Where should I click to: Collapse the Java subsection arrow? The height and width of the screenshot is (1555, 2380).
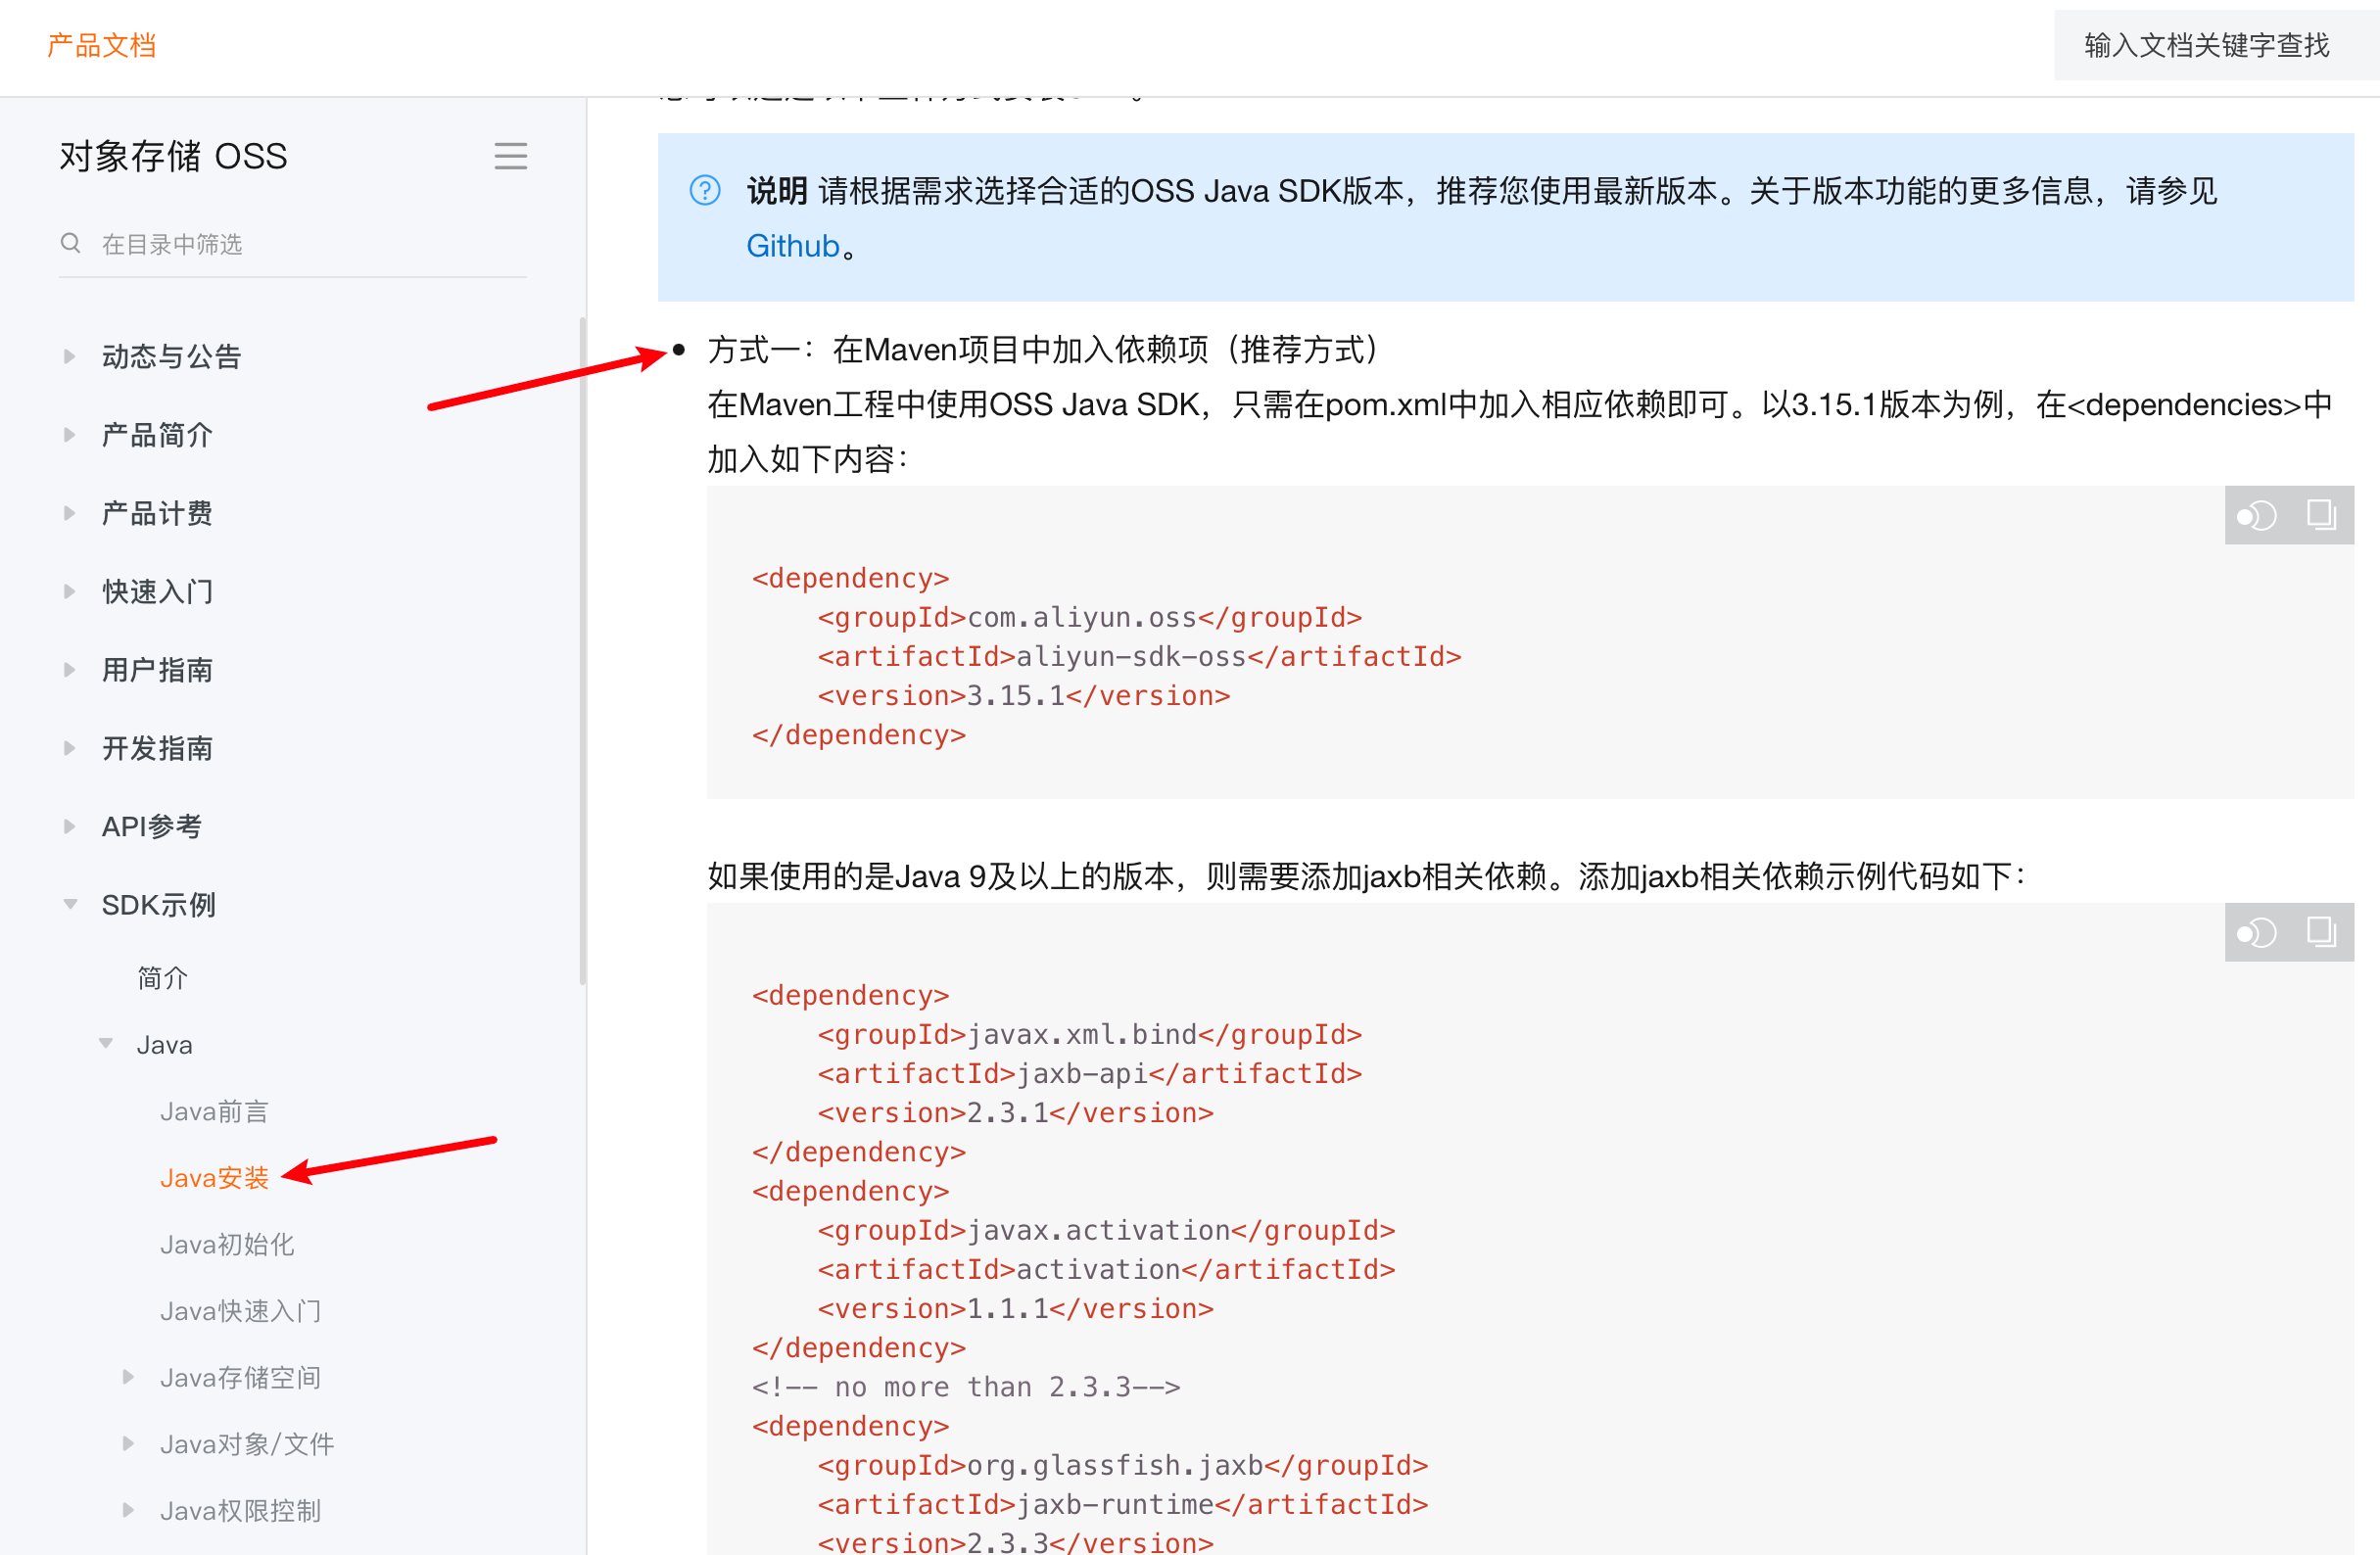[106, 1043]
